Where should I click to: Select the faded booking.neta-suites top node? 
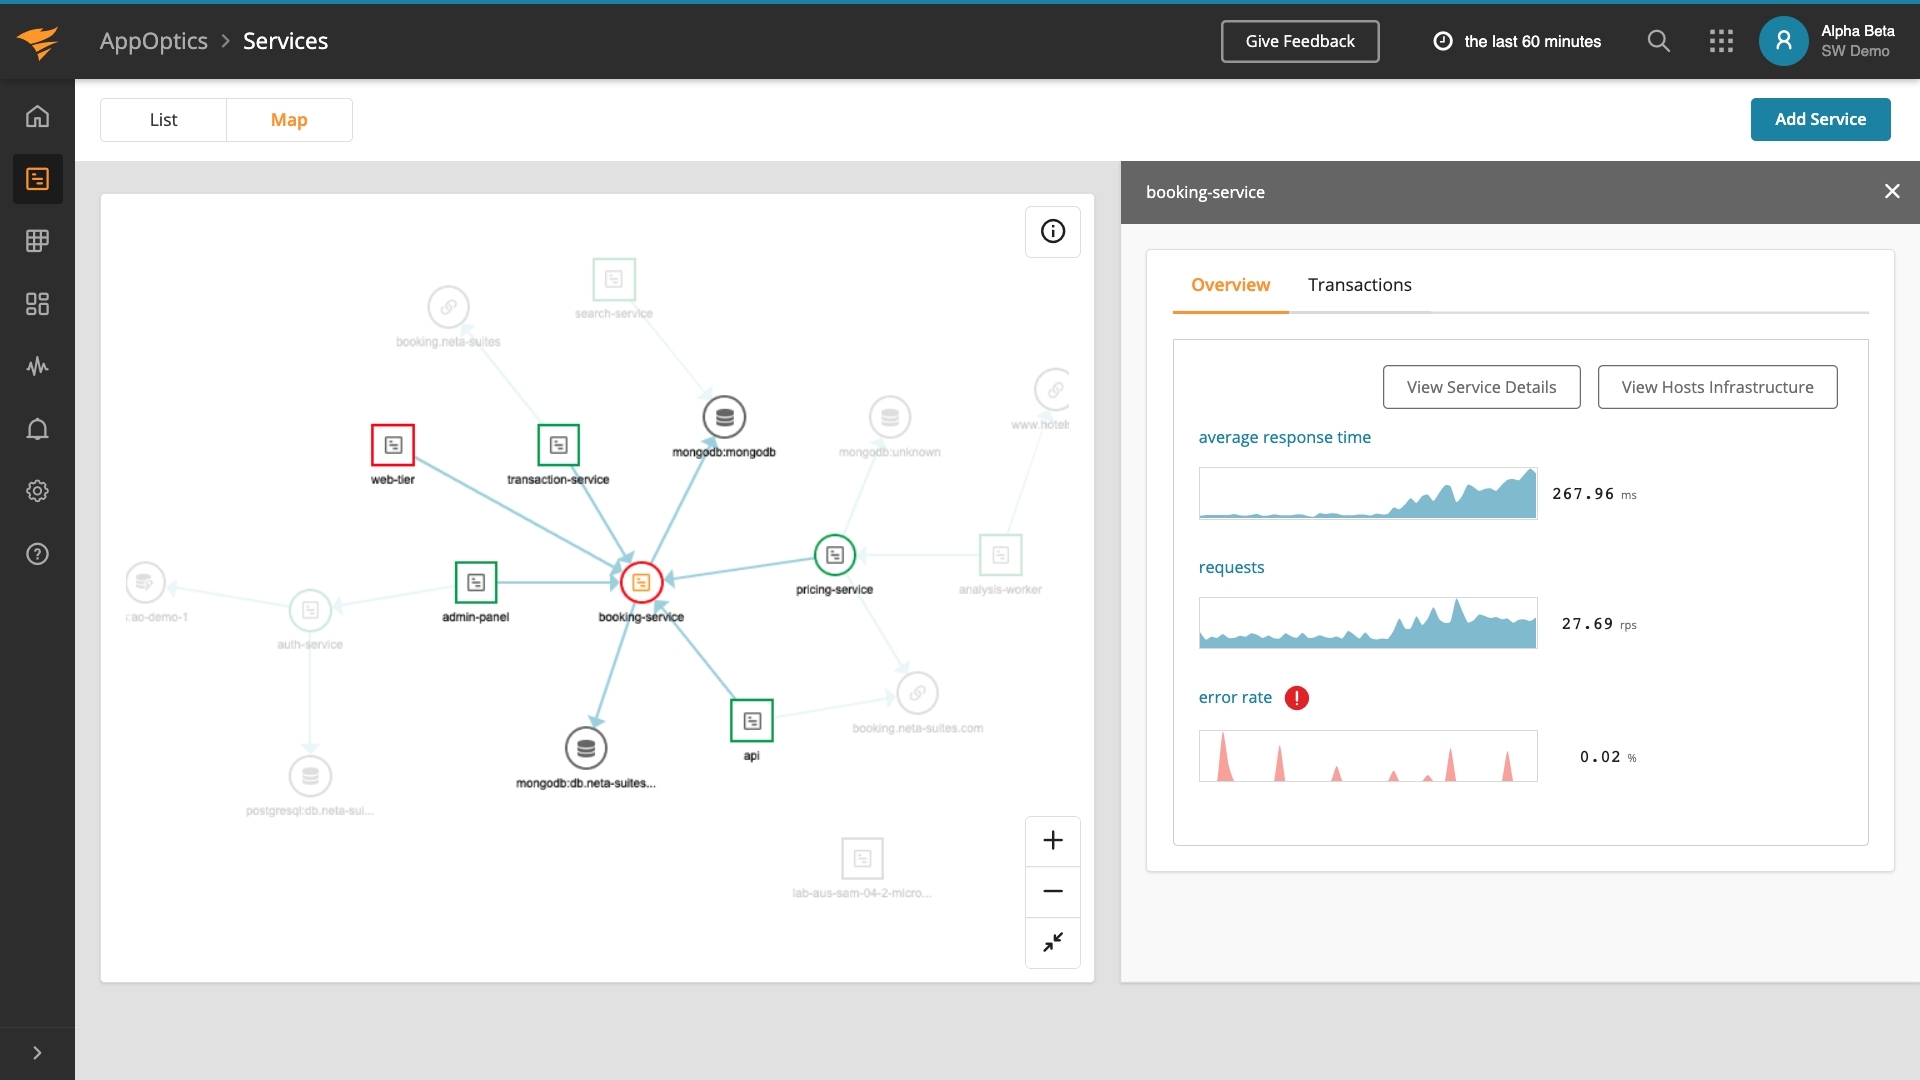[x=448, y=307]
